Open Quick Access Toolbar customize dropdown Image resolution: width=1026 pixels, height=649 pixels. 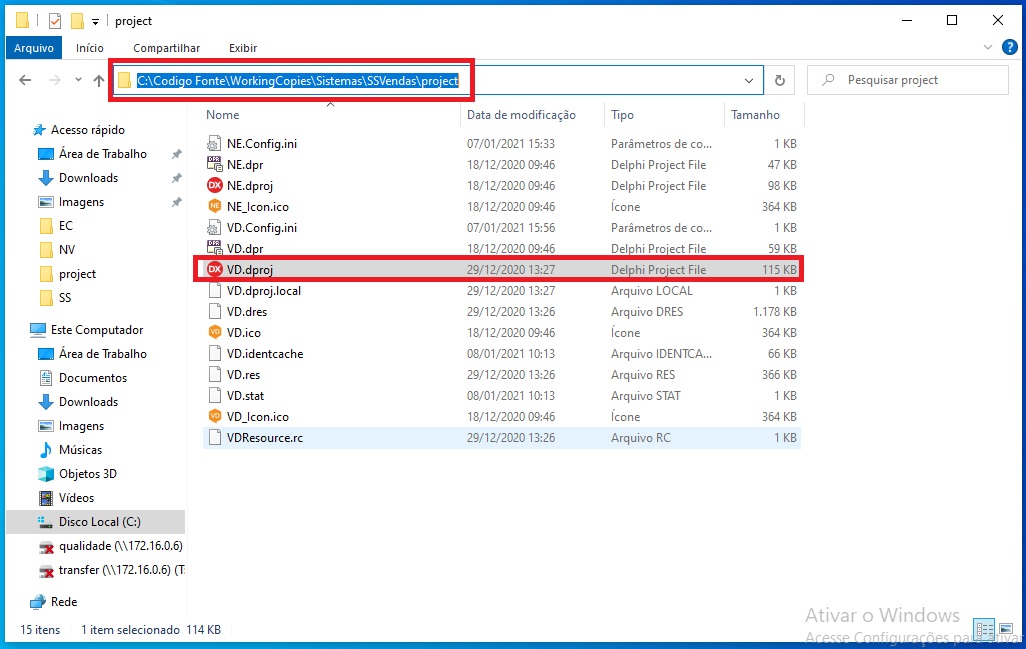click(96, 21)
